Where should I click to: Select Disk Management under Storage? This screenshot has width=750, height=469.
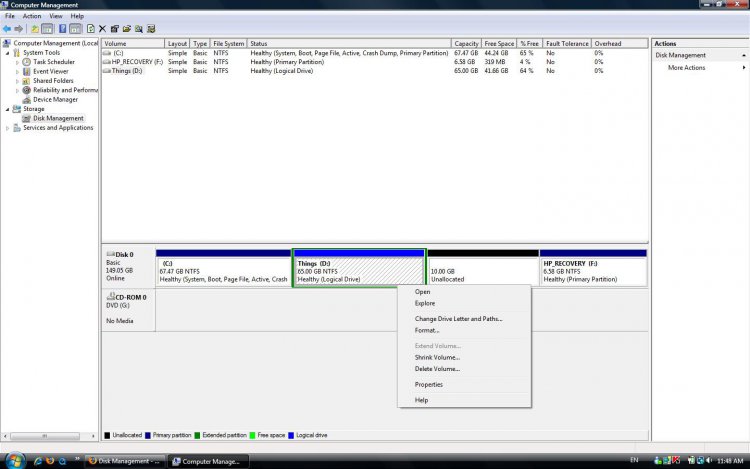58,118
